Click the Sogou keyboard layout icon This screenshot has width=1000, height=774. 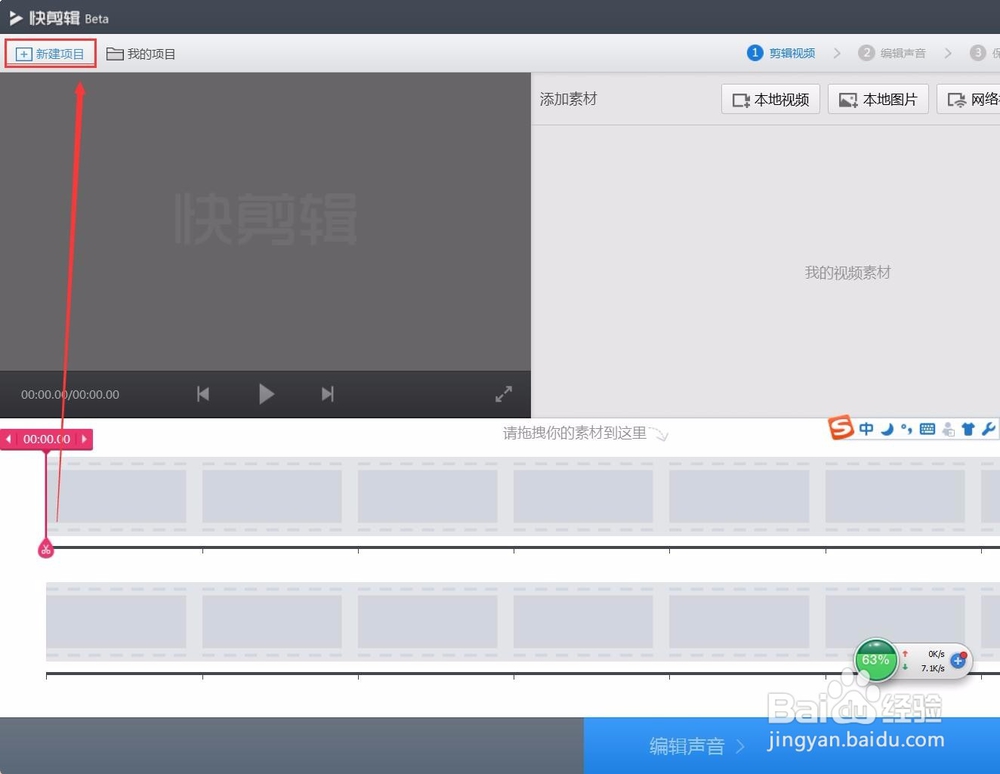pyautogui.click(x=928, y=429)
